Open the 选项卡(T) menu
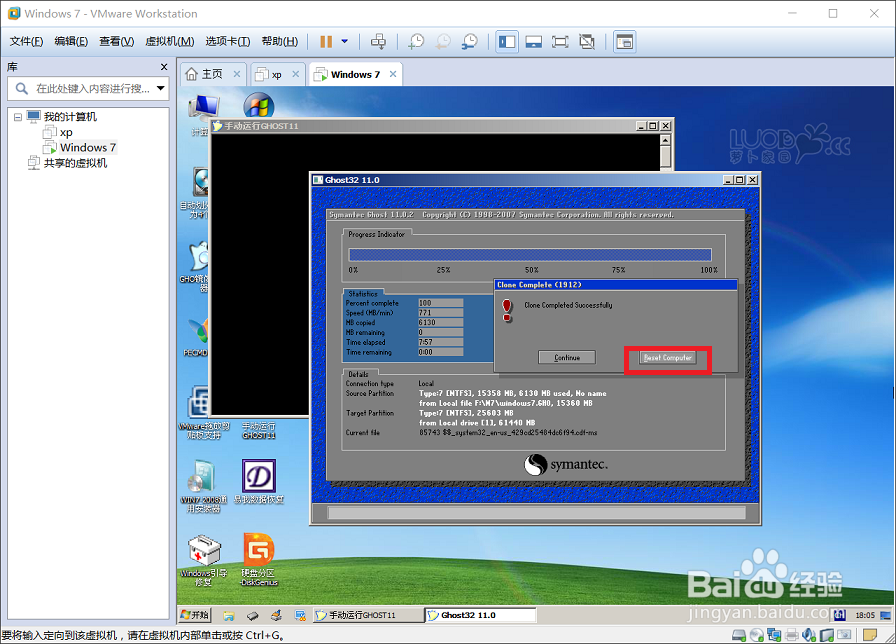Screen dimensions: 896x644 (x=227, y=41)
